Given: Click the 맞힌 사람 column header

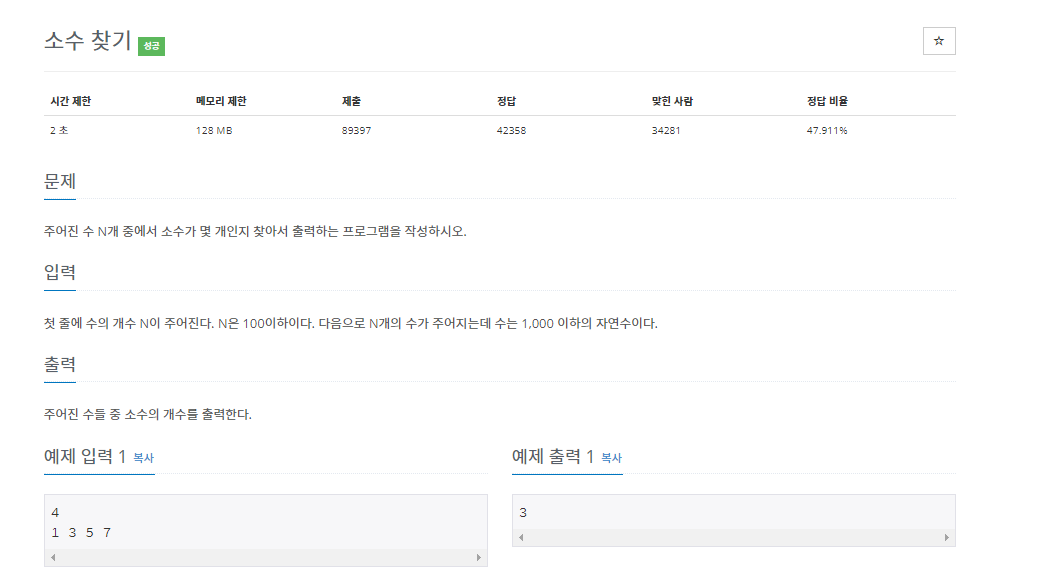Looking at the screenshot, I should click(672, 101).
